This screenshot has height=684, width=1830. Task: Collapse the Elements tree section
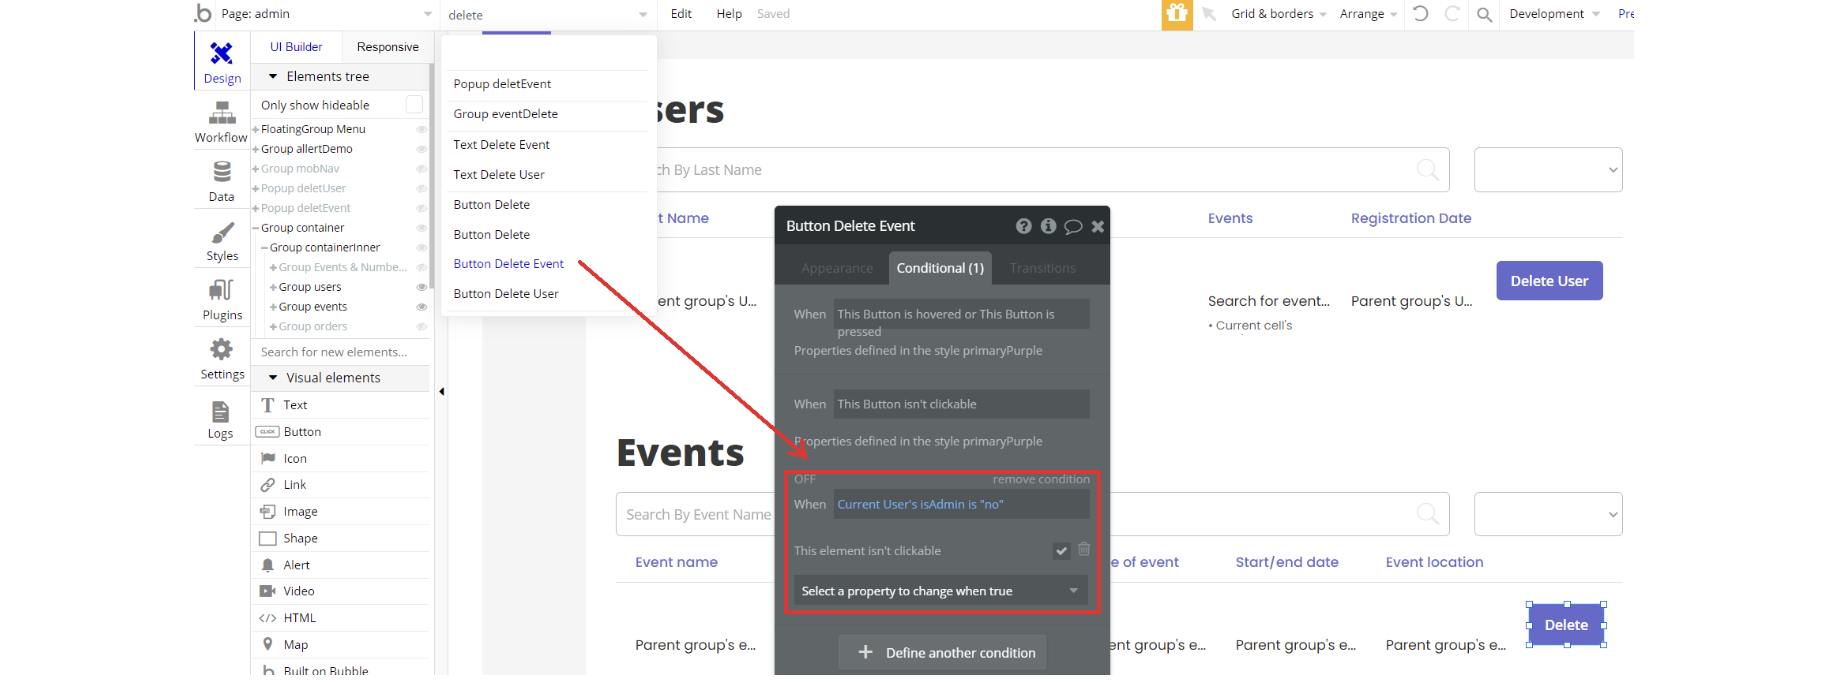tap(273, 77)
